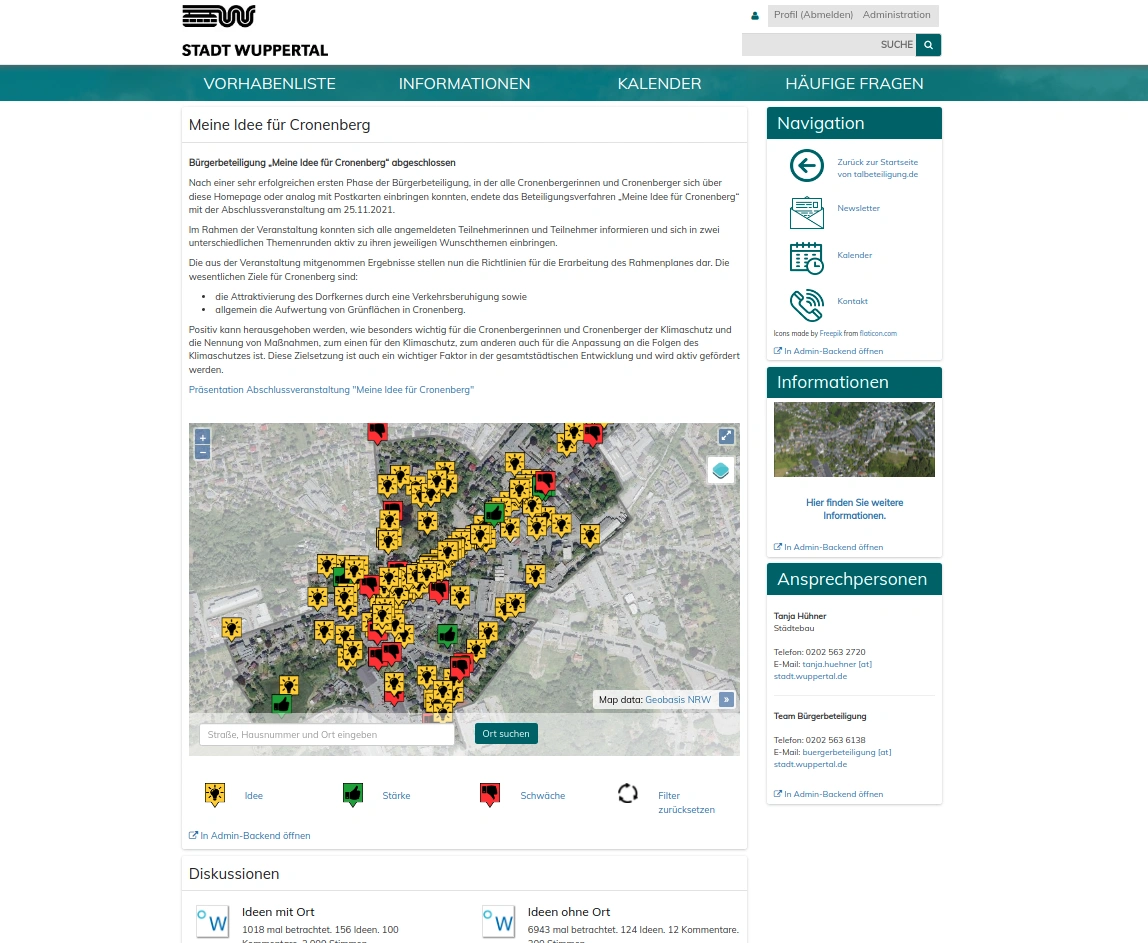This screenshot has width=1148, height=943.
Task: Click the Cronenberg aerial photo thumbnail
Action: click(x=854, y=440)
